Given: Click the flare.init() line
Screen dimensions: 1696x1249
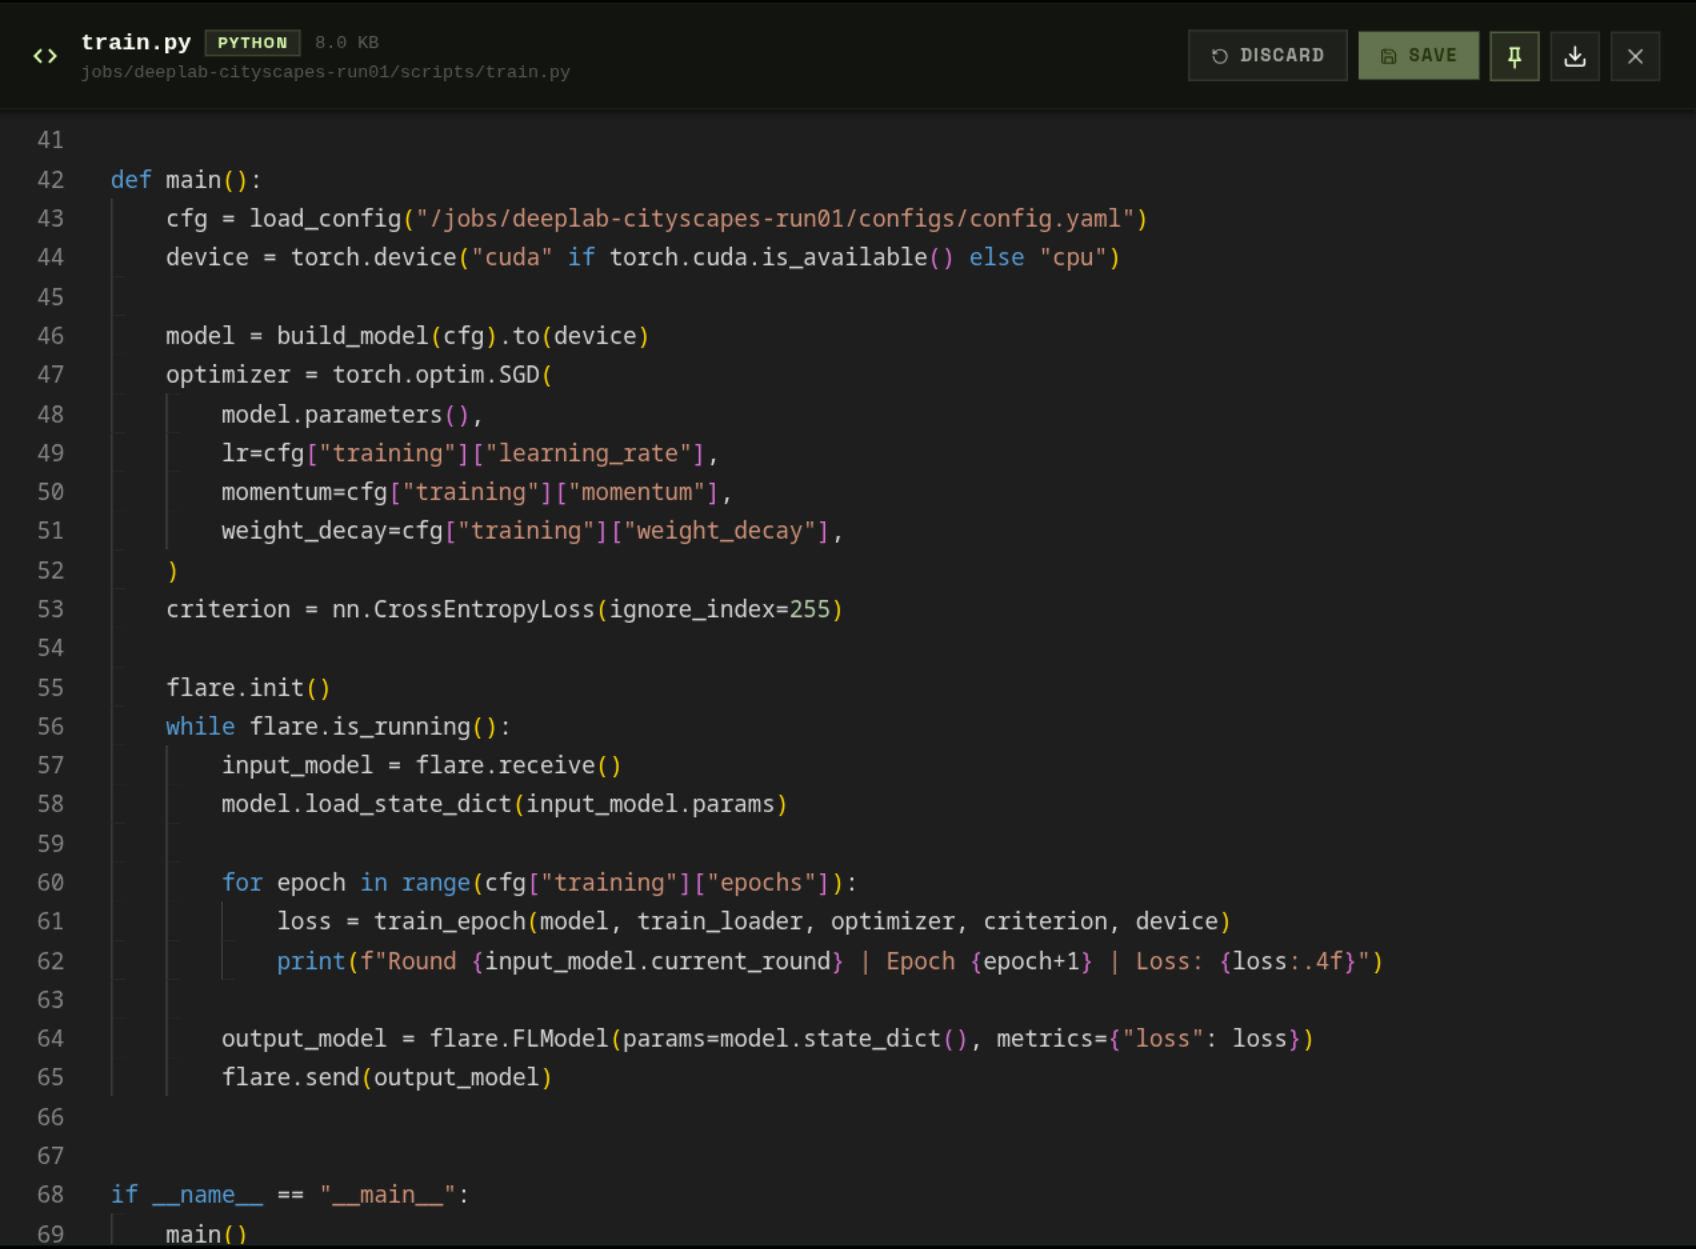Looking at the screenshot, I should click(x=248, y=688).
